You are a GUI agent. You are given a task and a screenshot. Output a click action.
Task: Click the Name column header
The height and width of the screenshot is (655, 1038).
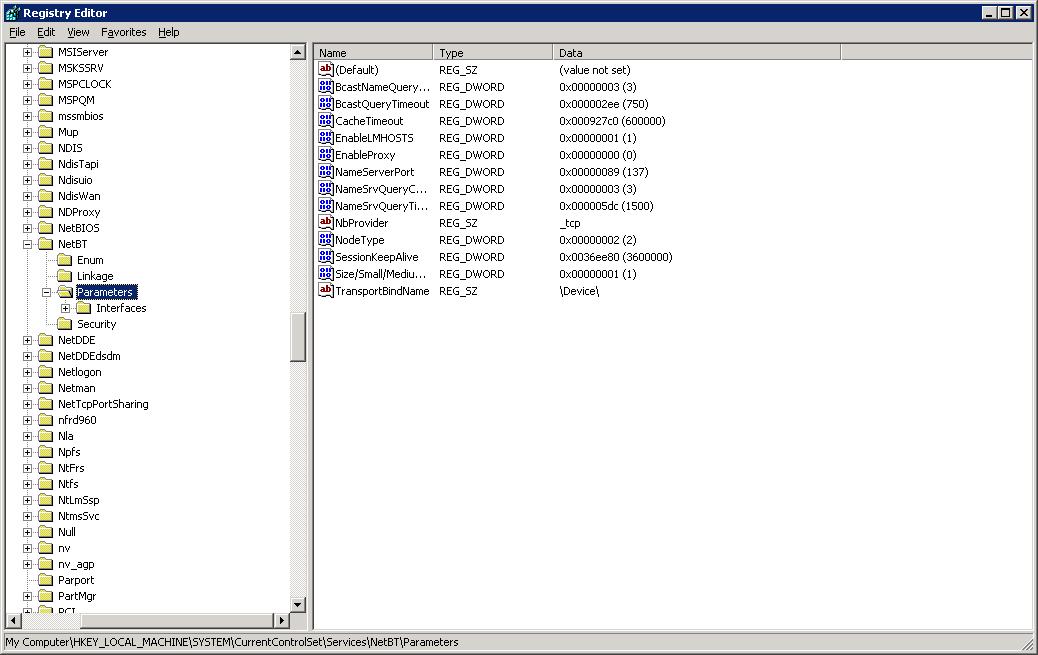coord(370,52)
